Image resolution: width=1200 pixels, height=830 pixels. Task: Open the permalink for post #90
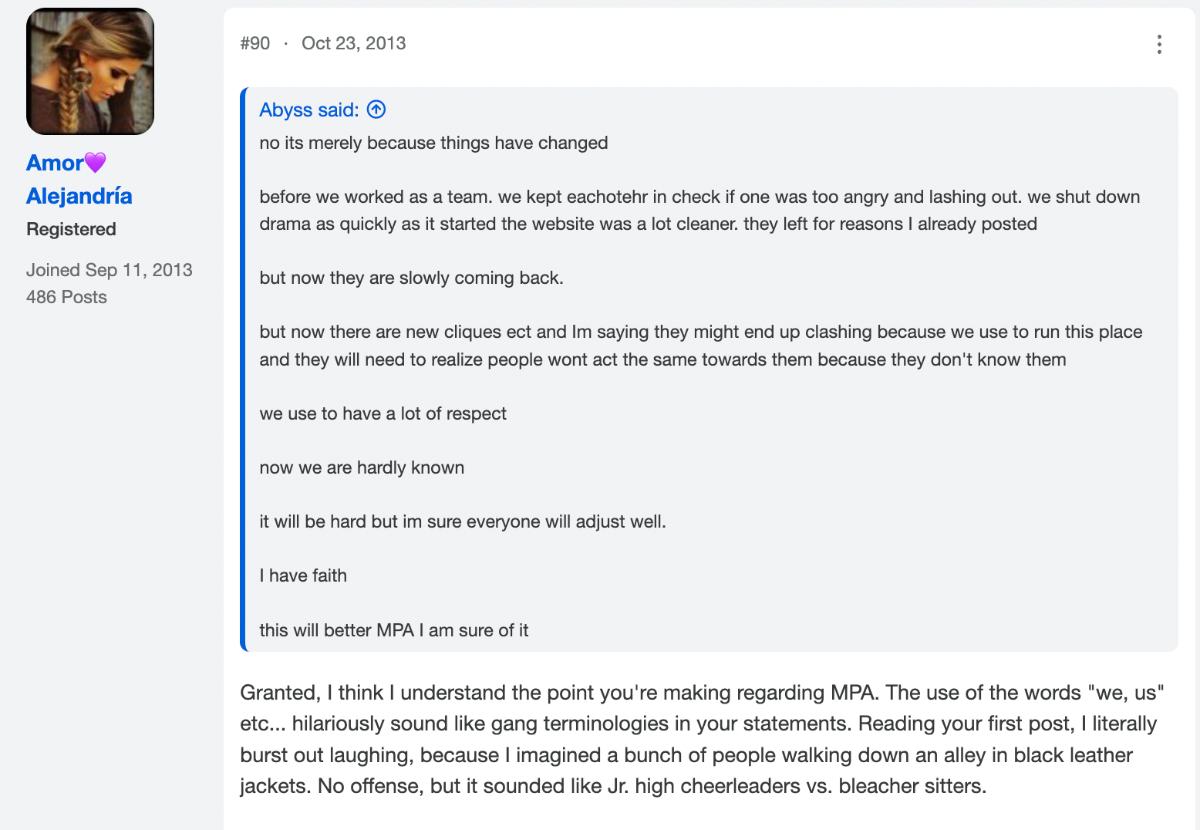coord(255,43)
